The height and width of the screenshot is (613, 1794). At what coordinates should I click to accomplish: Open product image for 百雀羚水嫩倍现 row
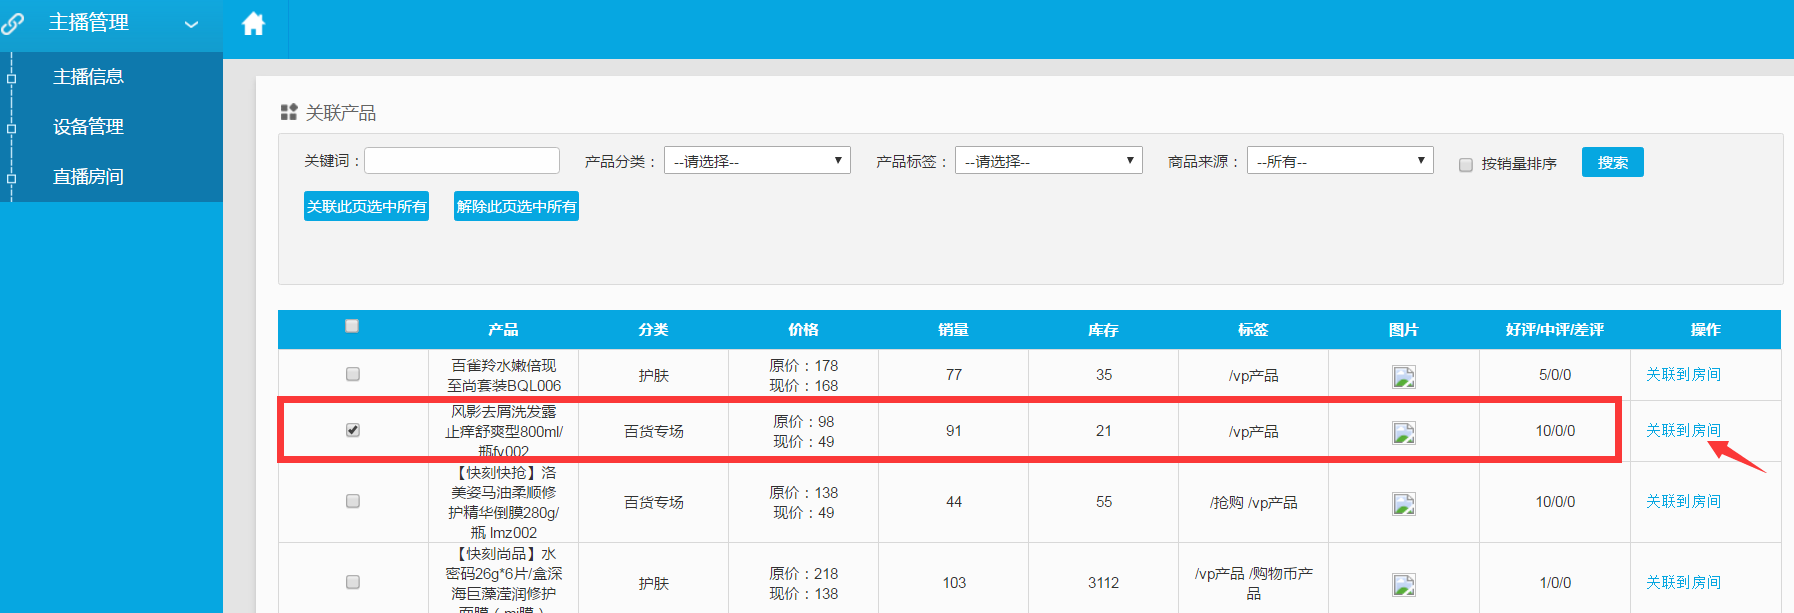(x=1404, y=377)
